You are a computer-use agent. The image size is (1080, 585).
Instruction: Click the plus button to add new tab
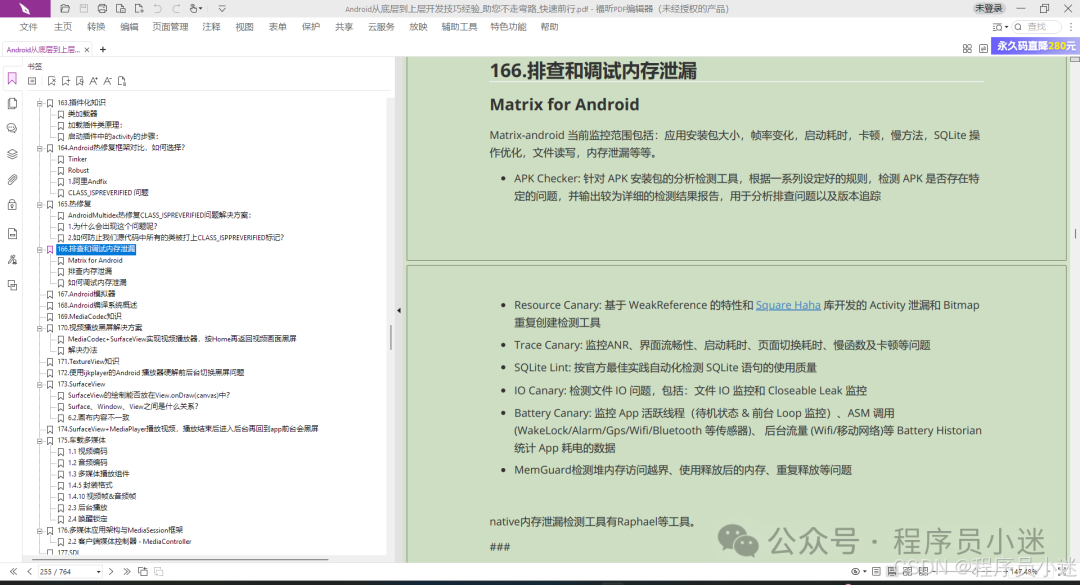pos(103,50)
